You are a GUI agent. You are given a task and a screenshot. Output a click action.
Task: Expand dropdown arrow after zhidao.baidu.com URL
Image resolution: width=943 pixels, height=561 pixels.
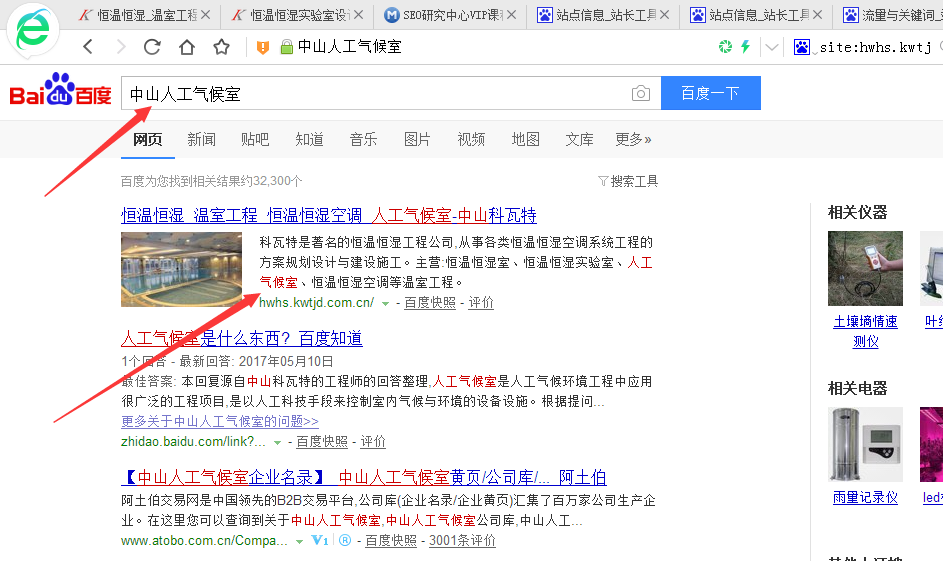277,443
